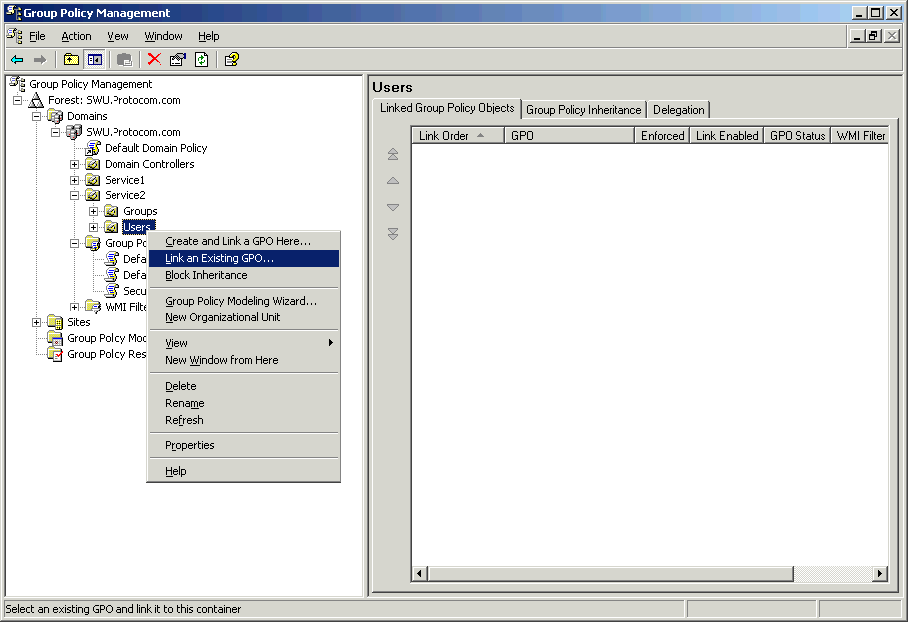Viewport: 908px width, 622px height.
Task: Click the Refresh toolbar icon
Action: (201, 60)
